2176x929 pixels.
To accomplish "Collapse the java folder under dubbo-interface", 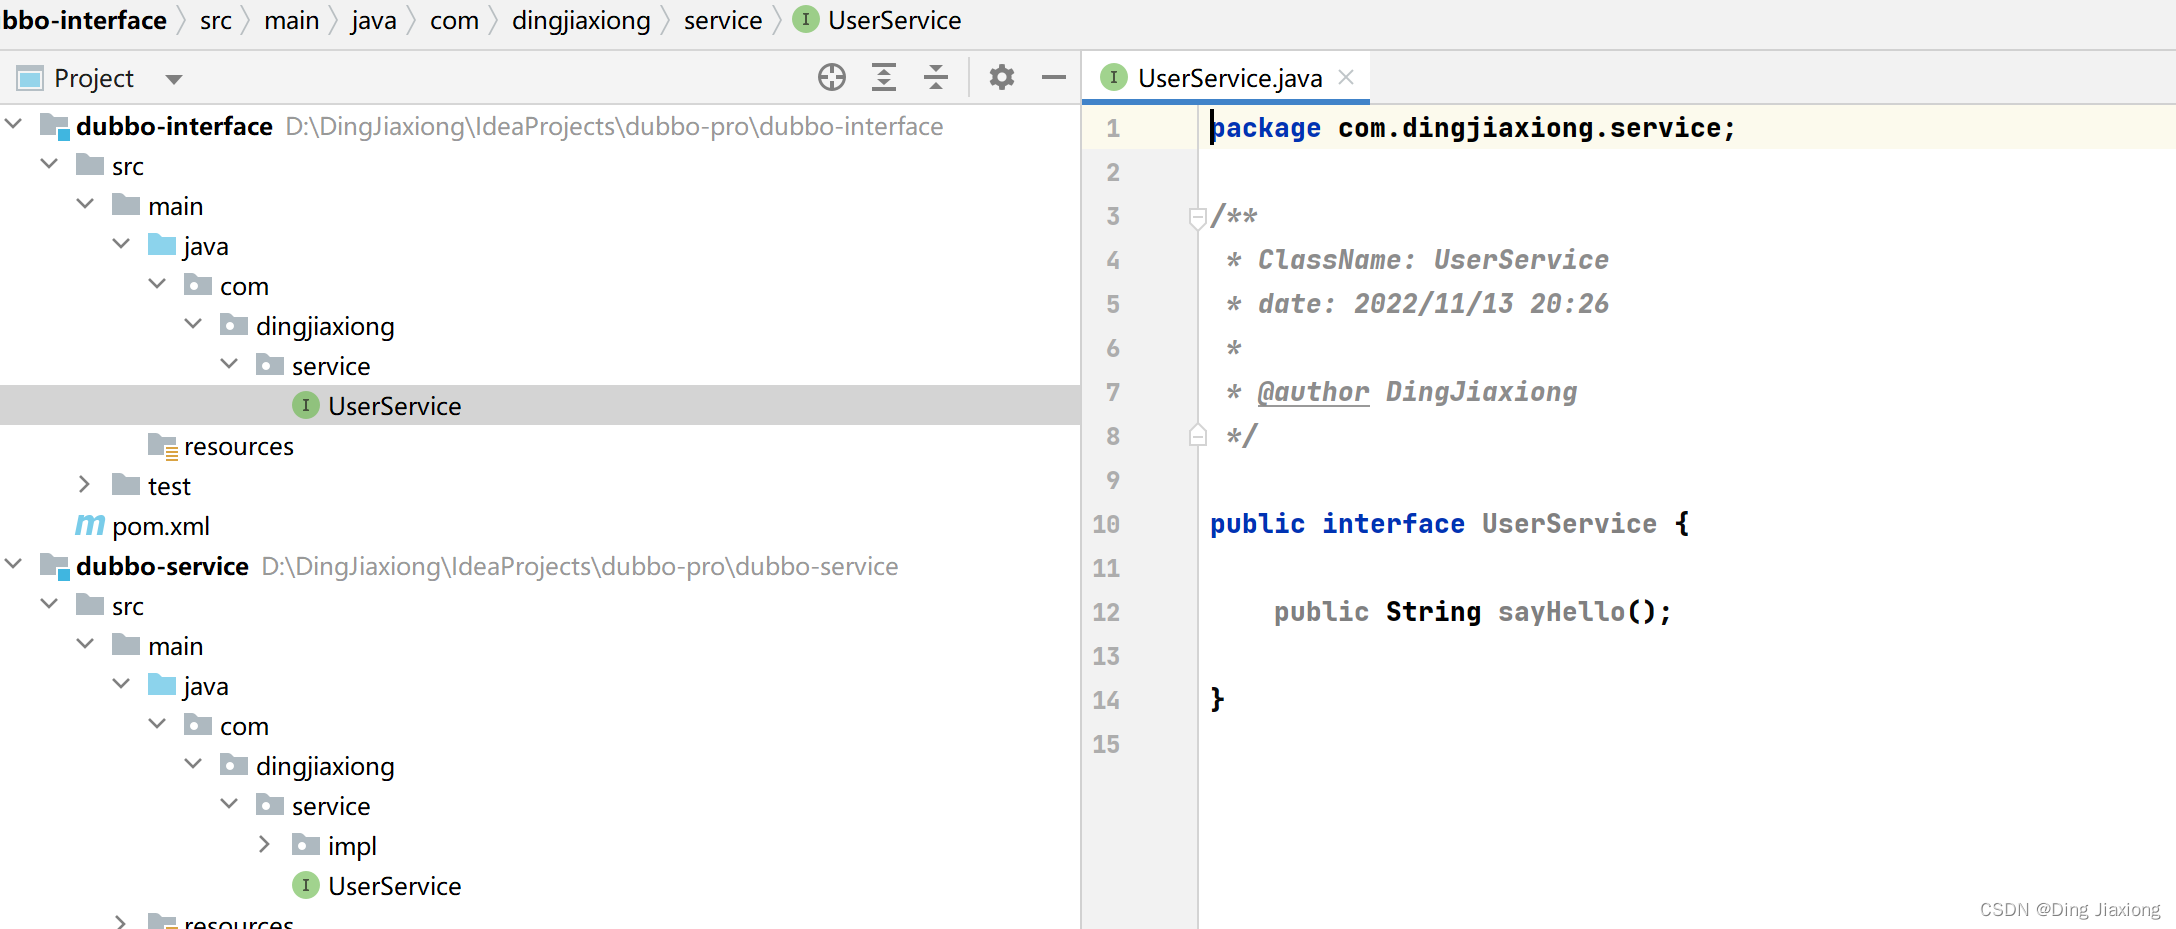I will [121, 244].
